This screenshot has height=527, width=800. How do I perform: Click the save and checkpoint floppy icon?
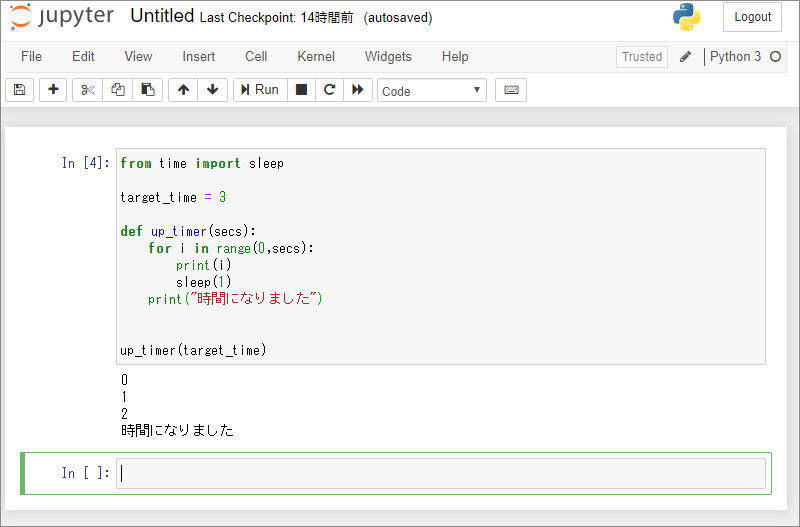[19, 90]
